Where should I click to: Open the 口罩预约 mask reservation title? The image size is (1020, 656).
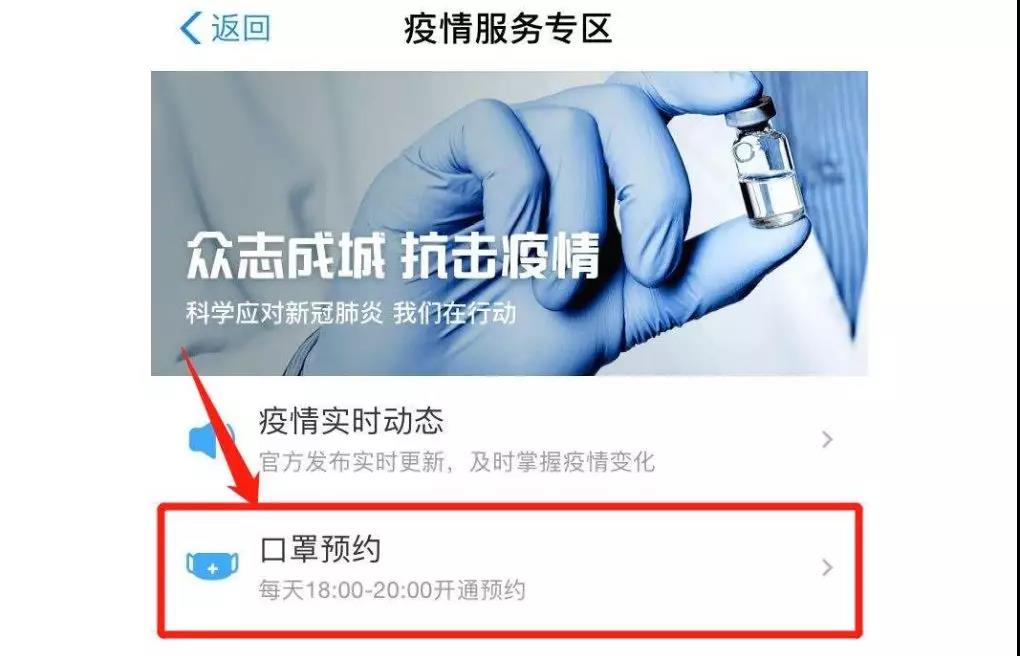click(x=320, y=549)
